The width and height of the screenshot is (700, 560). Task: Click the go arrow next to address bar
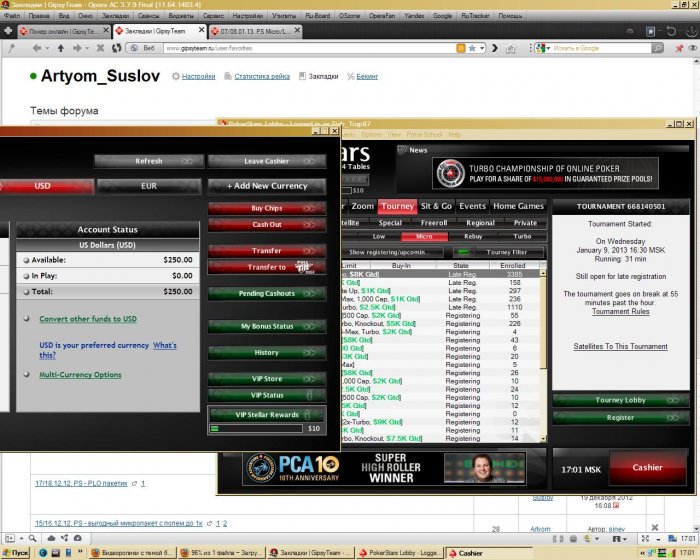click(x=495, y=48)
